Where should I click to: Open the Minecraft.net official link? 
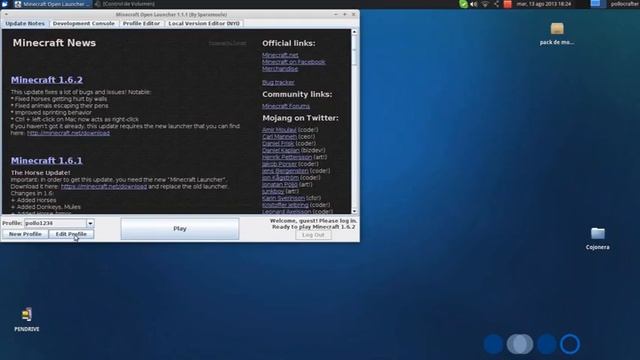(x=280, y=55)
